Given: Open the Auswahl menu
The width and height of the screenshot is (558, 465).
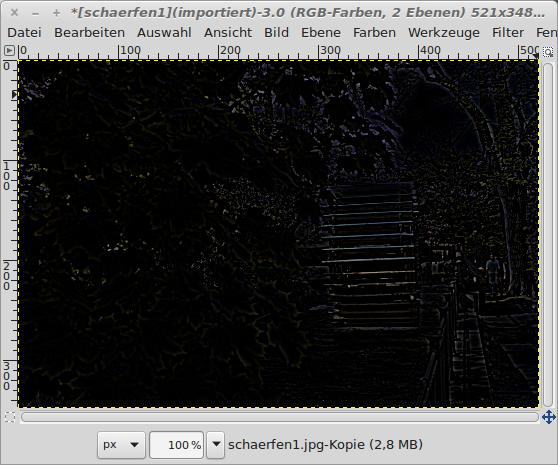Looking at the screenshot, I should pyautogui.click(x=164, y=33).
